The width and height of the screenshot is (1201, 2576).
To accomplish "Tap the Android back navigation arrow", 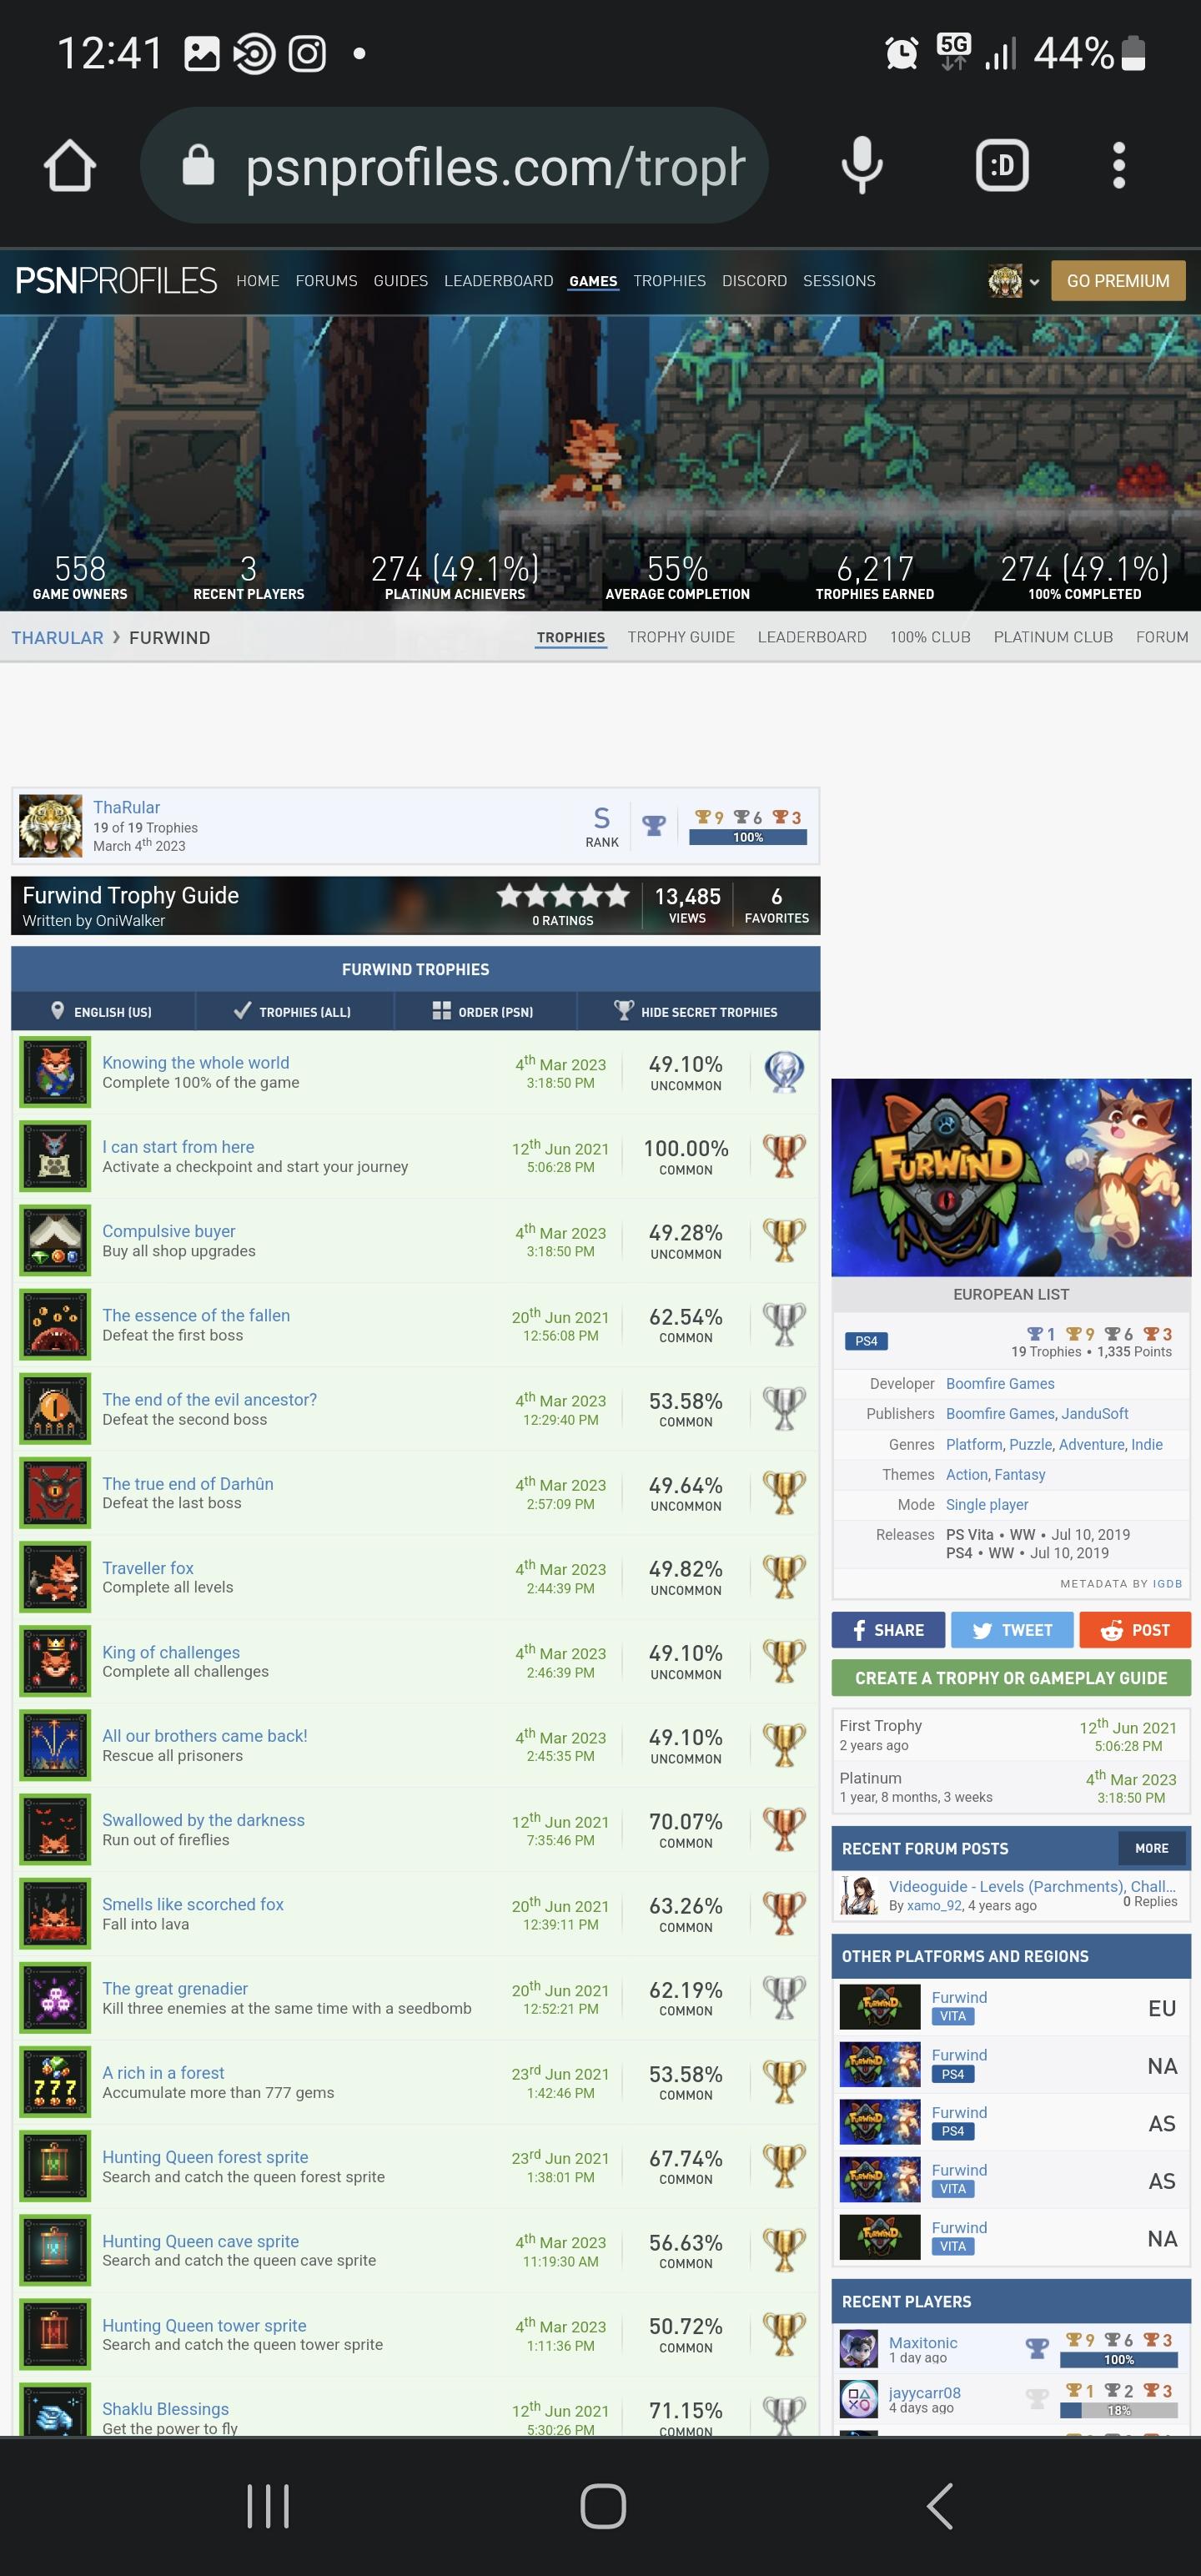I will (938, 2506).
